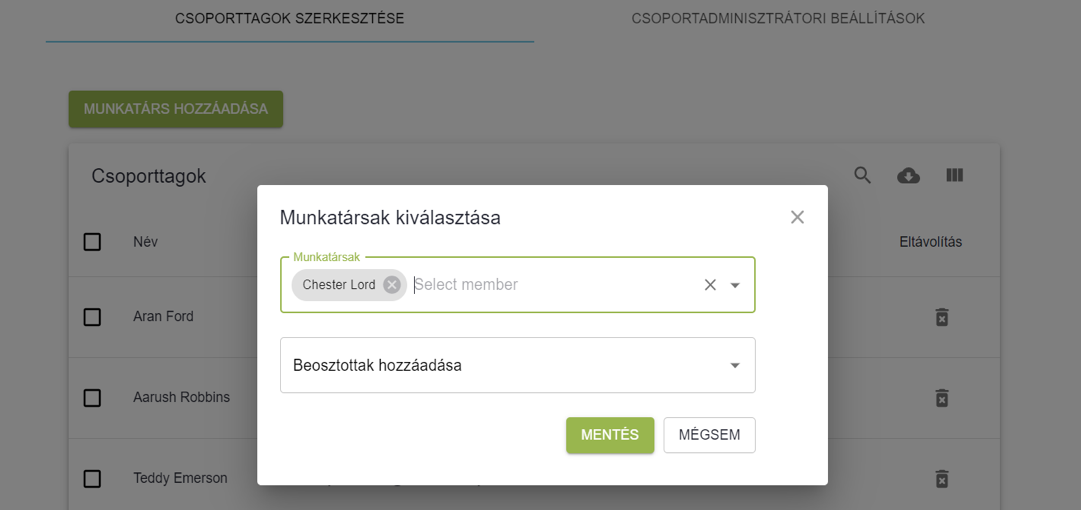This screenshot has height=510, width=1081.
Task: Focus the Select member input field
Action: (x=550, y=285)
